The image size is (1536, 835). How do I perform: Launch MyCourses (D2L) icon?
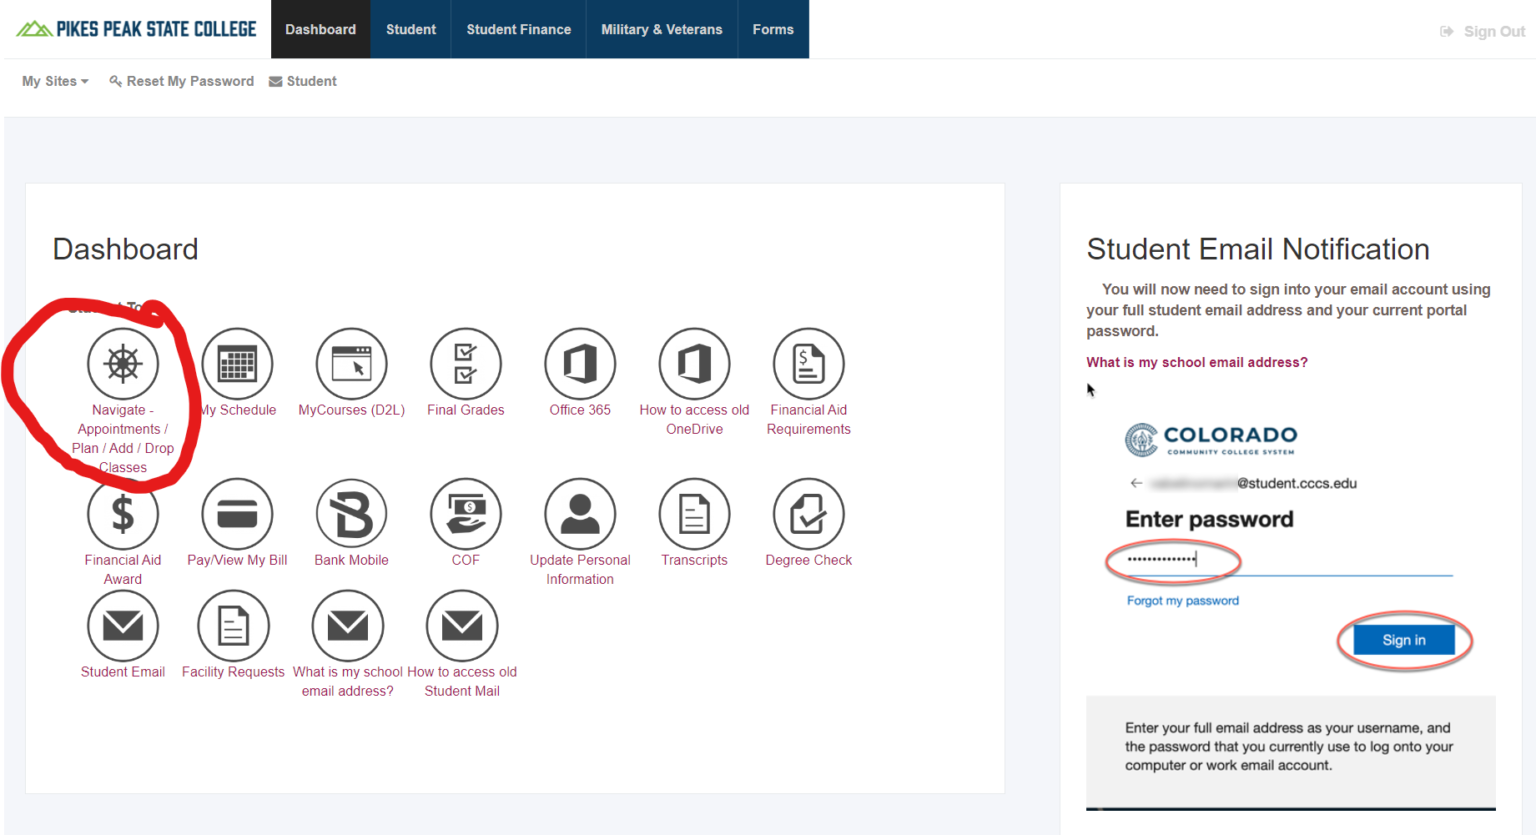click(x=351, y=364)
